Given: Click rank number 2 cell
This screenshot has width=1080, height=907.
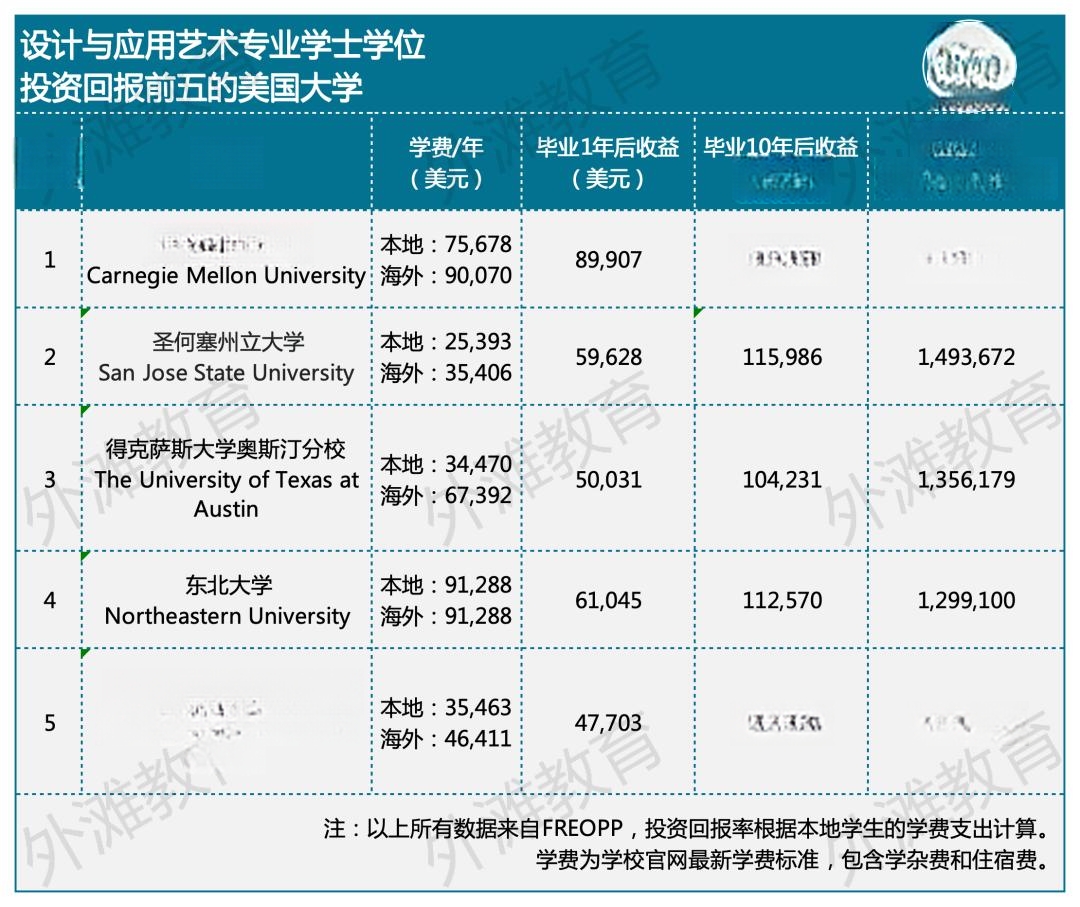Looking at the screenshot, I should pyautogui.click(x=50, y=357).
